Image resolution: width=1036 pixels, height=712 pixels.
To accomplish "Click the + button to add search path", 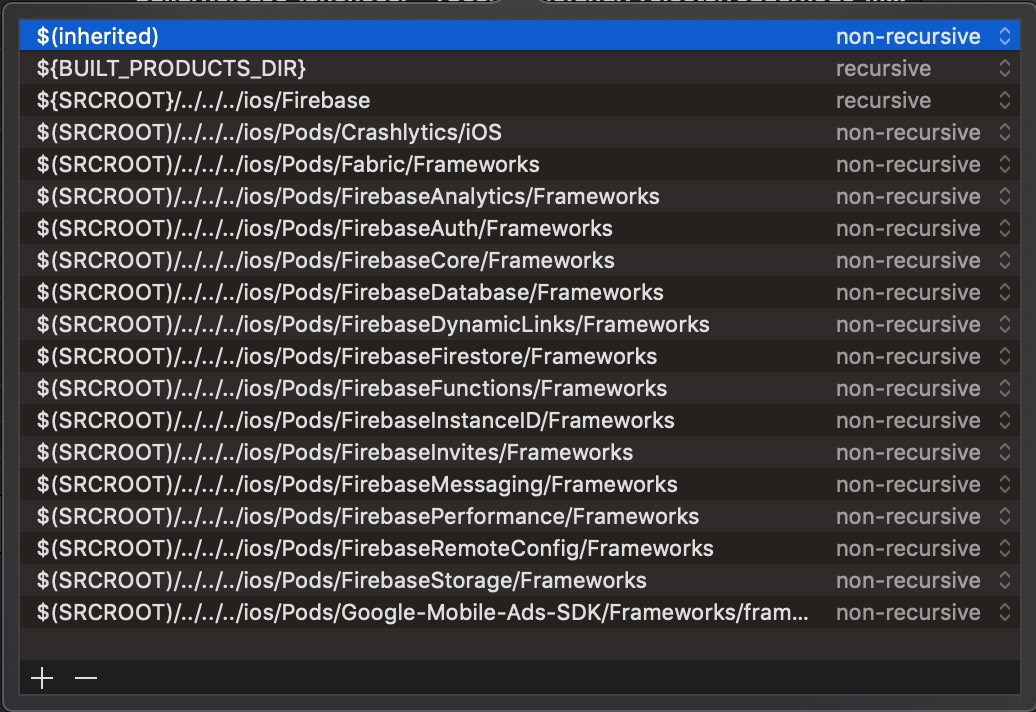I will 41,677.
